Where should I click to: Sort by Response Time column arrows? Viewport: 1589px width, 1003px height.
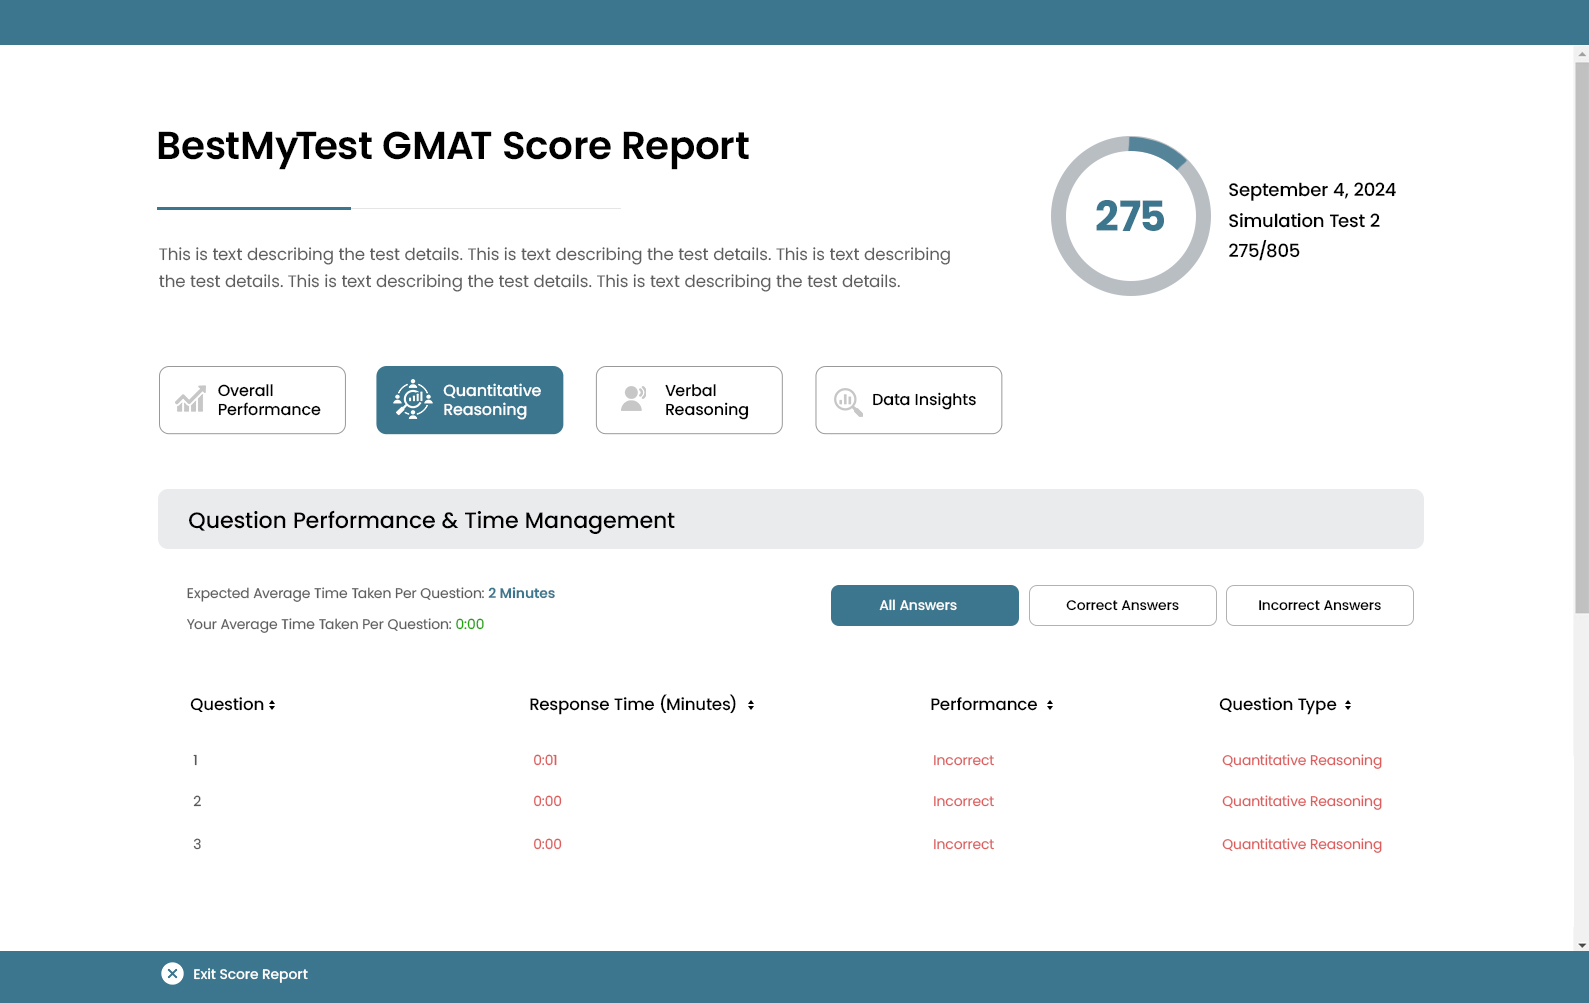[x=751, y=705]
